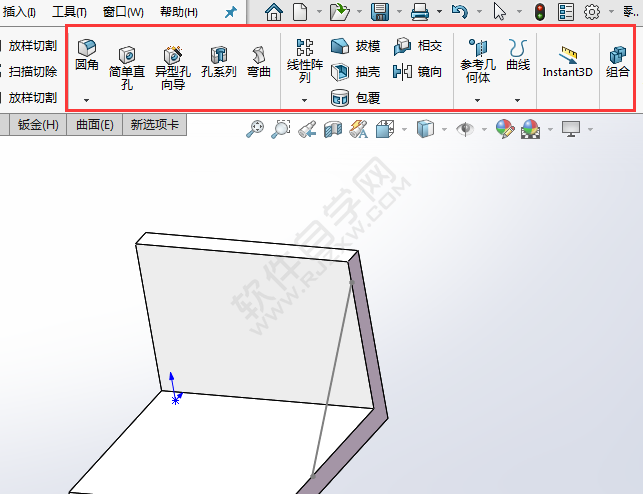Screen dimensions: 643x494
Task: Open dropdown next to New document
Action: point(319,12)
